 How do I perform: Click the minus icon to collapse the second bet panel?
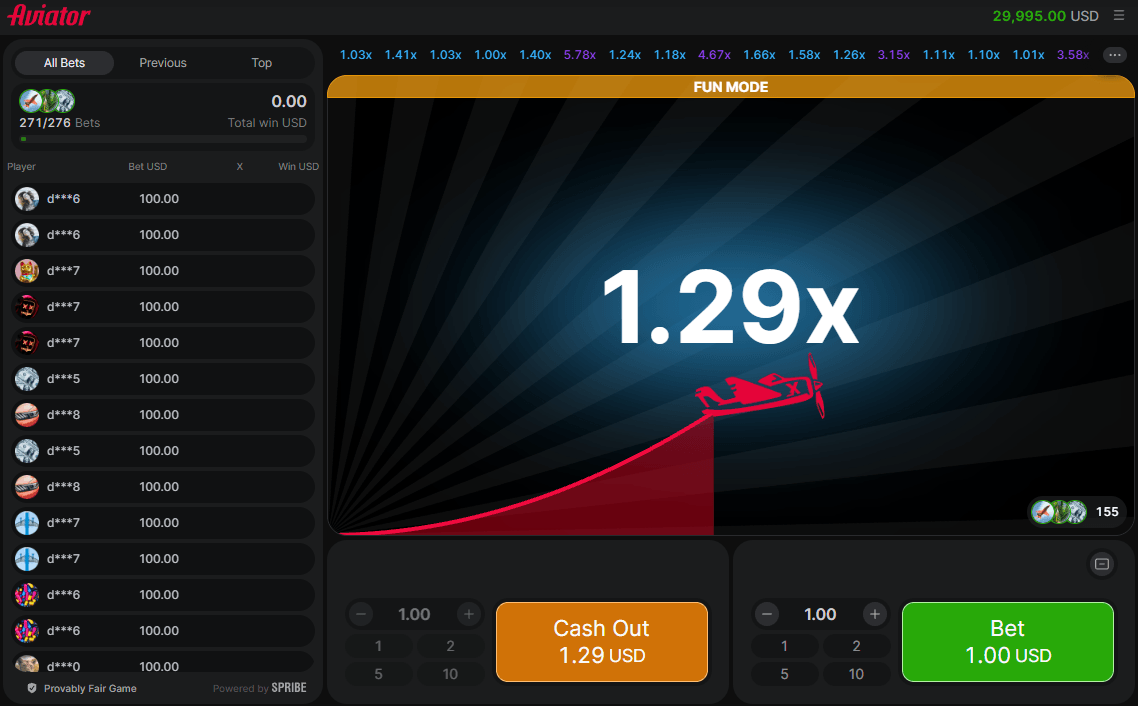(1102, 564)
